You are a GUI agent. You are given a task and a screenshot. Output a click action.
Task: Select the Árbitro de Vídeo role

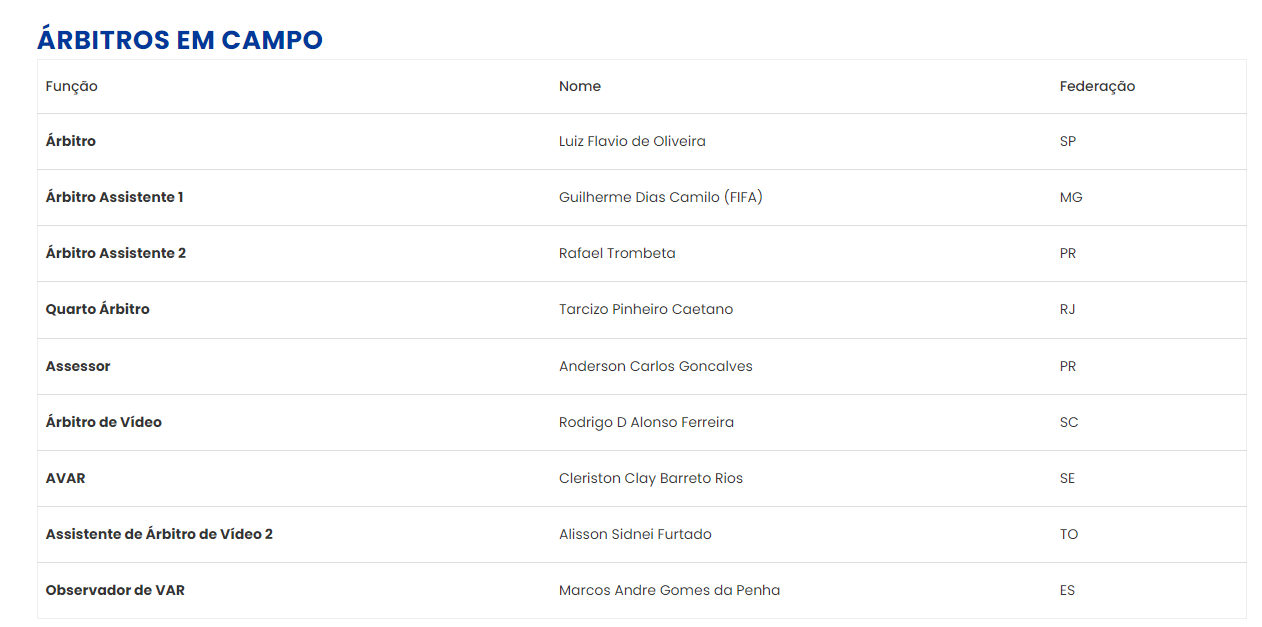[x=104, y=422]
